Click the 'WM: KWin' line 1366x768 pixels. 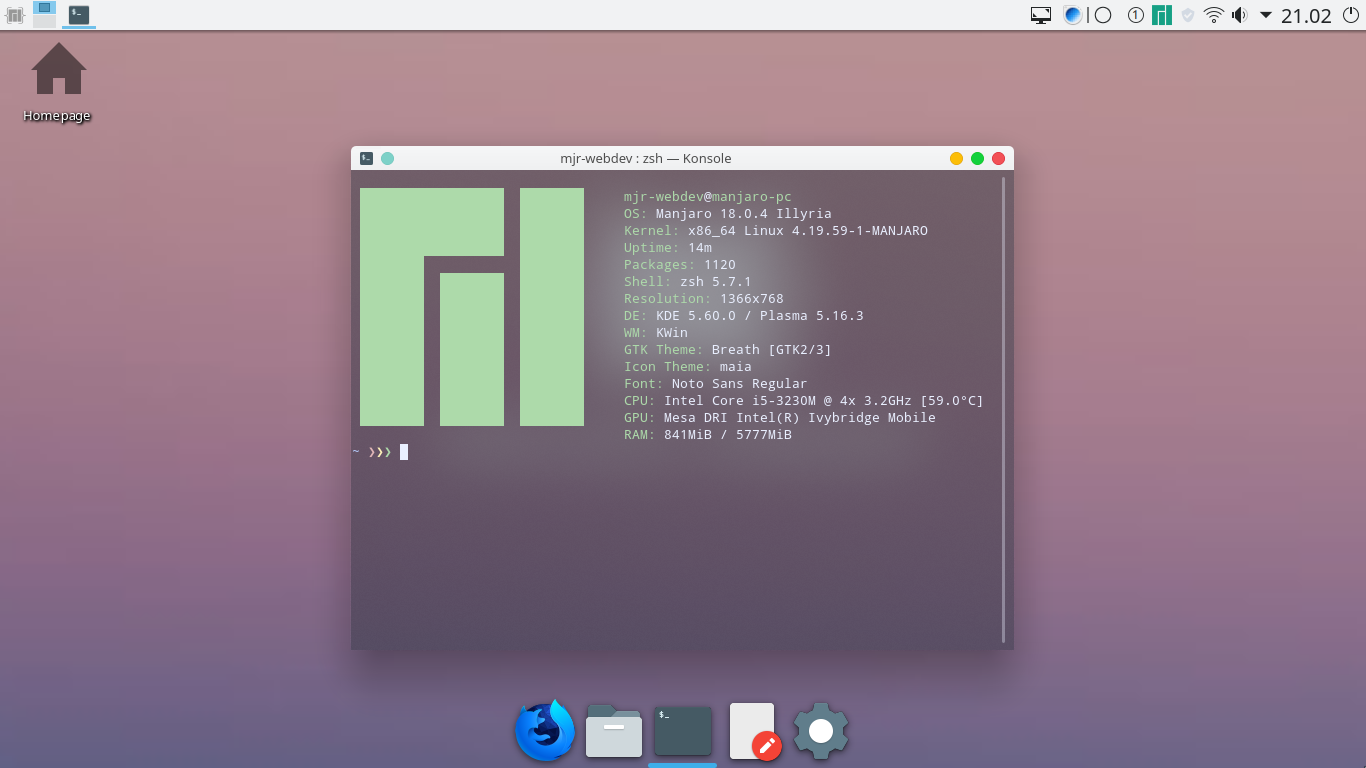point(656,333)
